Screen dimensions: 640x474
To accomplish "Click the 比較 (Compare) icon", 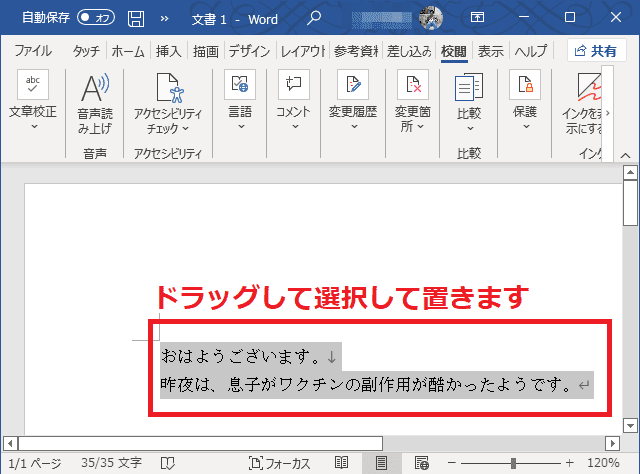I will [468, 88].
